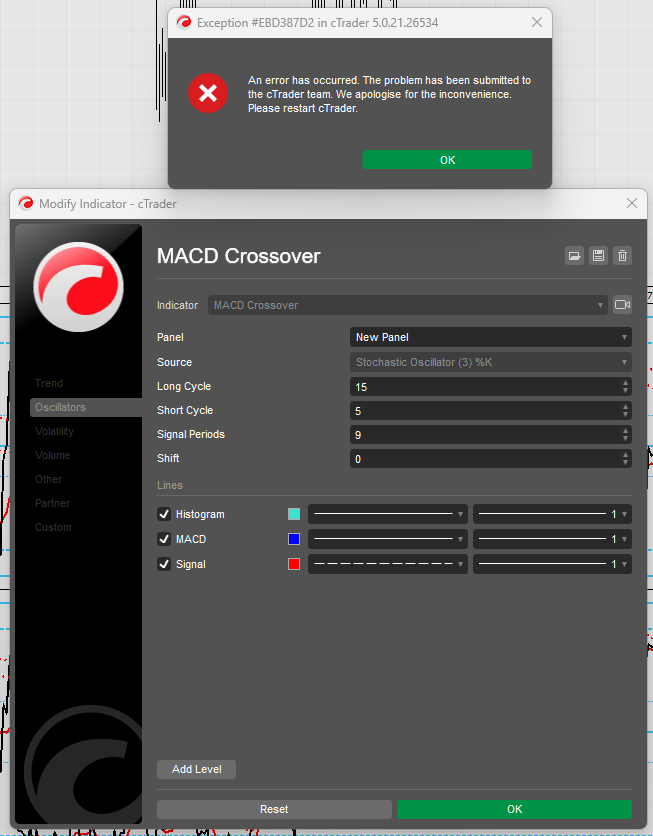The width and height of the screenshot is (653, 836).
Task: Select the Other category
Action: [x=49, y=479]
